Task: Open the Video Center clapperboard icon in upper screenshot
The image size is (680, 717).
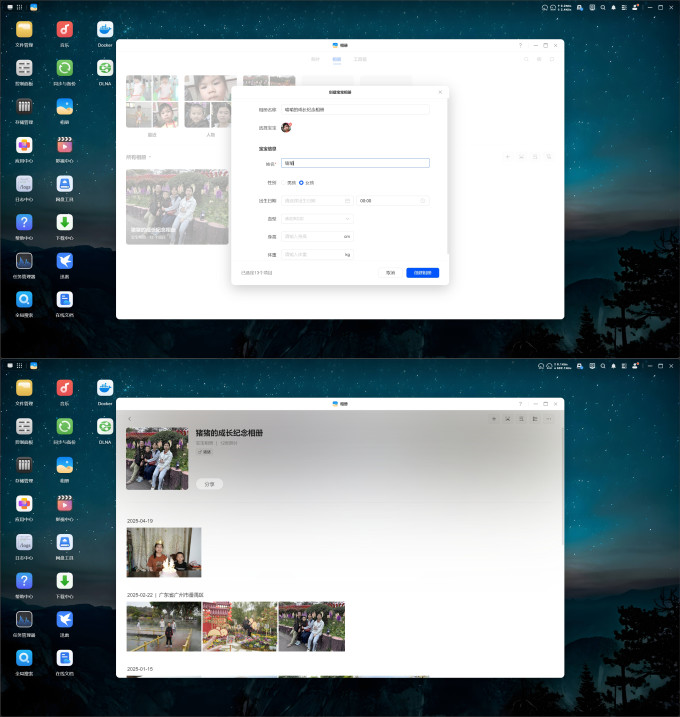Action: (x=64, y=145)
